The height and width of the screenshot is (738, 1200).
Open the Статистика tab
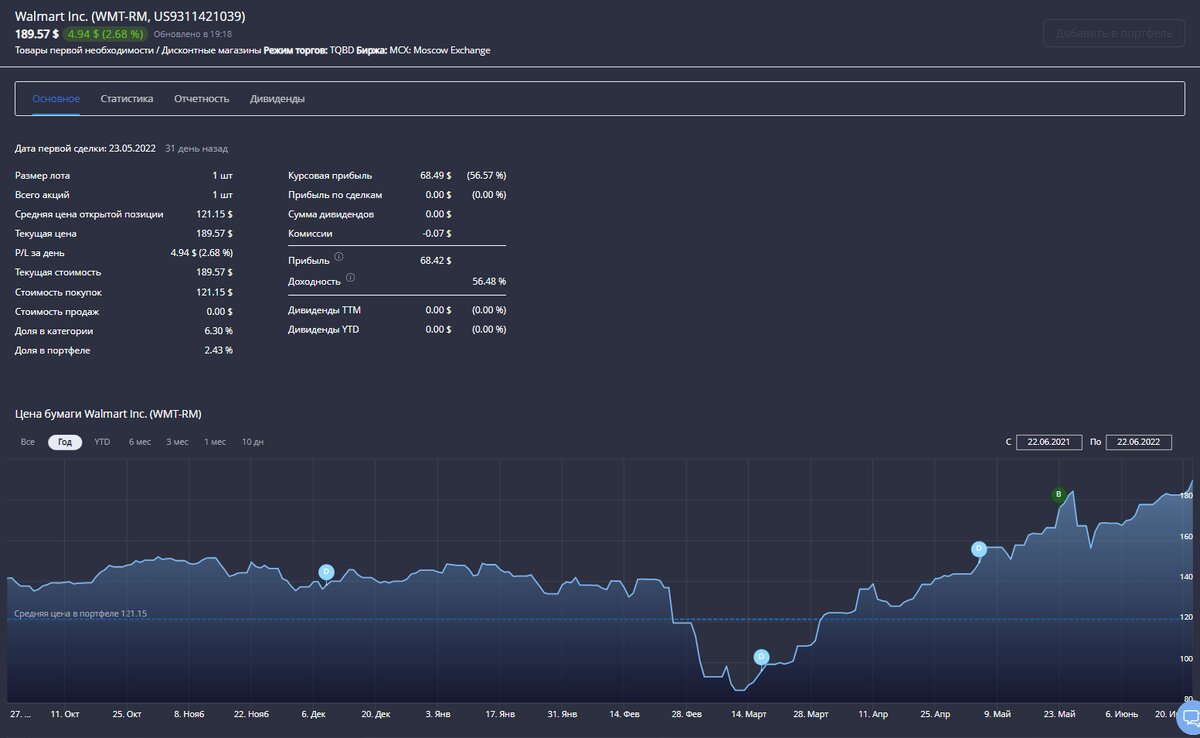[x=127, y=99]
